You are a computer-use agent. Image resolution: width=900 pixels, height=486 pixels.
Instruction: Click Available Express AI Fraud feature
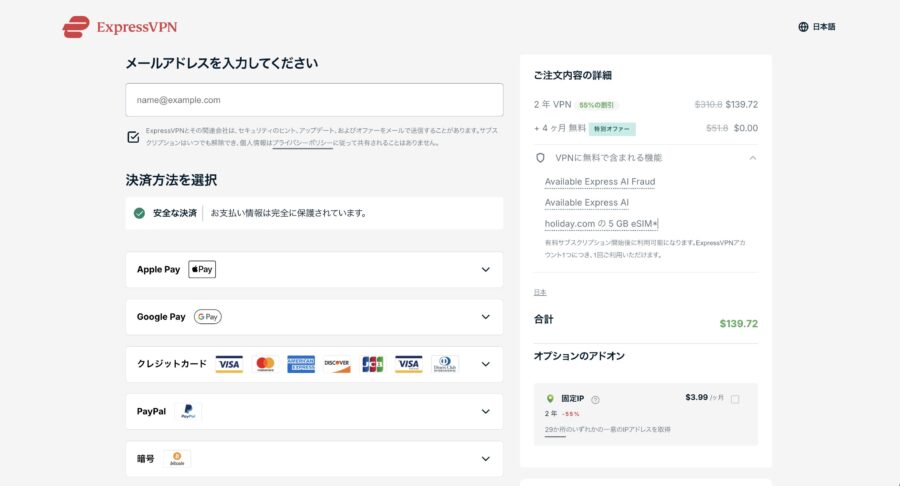pyautogui.click(x=600, y=182)
